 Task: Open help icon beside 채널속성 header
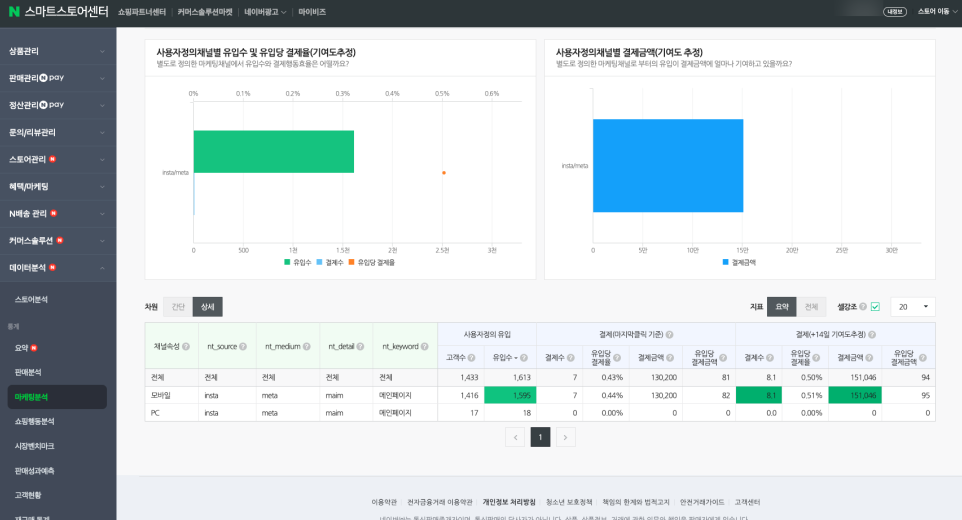[186, 346]
